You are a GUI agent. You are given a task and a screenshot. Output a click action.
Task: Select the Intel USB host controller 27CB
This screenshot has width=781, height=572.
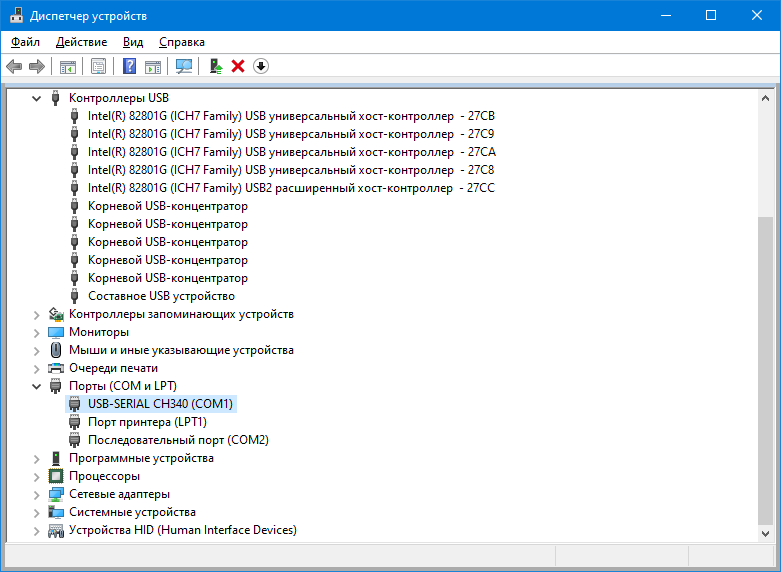click(291, 116)
